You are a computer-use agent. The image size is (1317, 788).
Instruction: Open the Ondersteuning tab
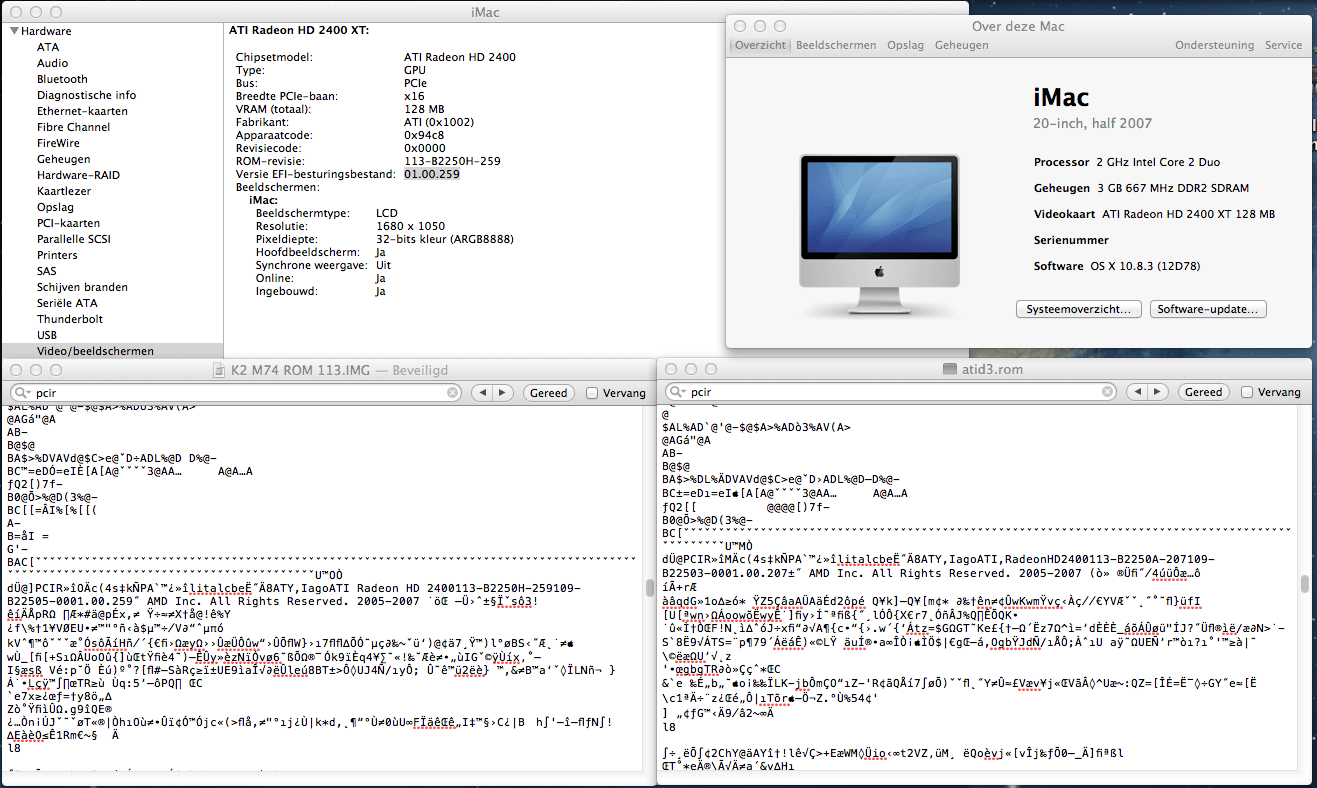tap(1214, 45)
